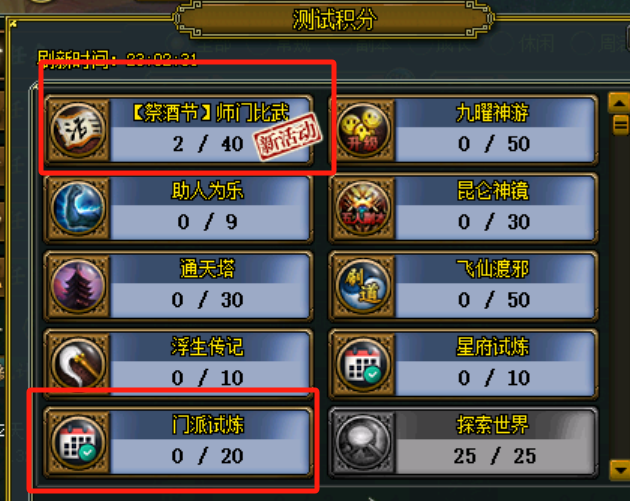Click the 测试积分 title banner
Screen dimensions: 630x501
[x=333, y=19]
